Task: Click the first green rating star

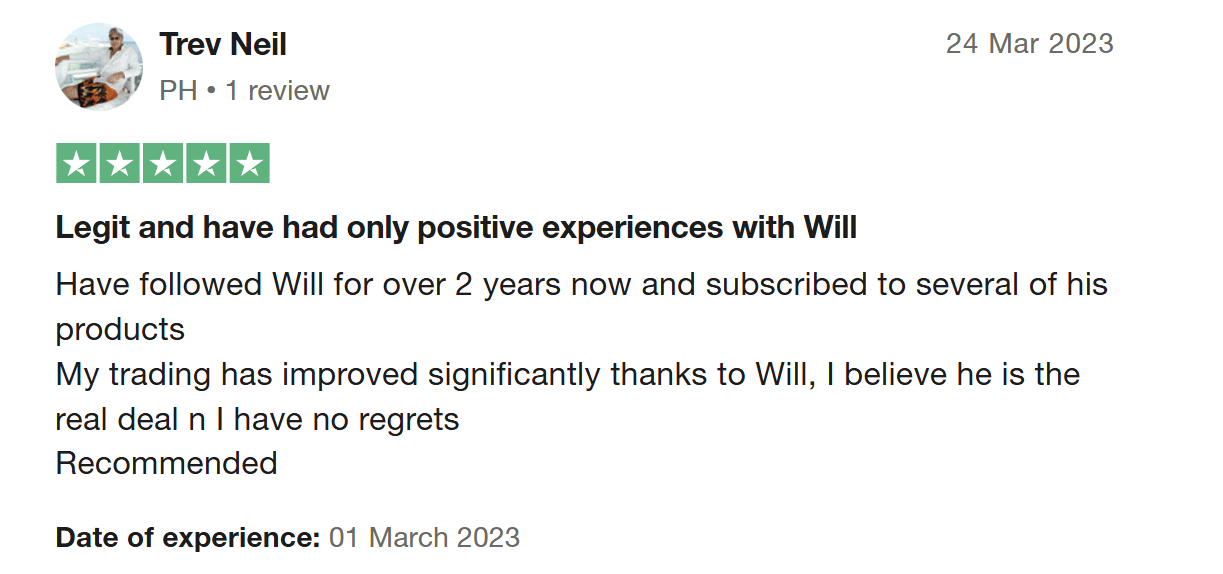Action: click(x=77, y=164)
